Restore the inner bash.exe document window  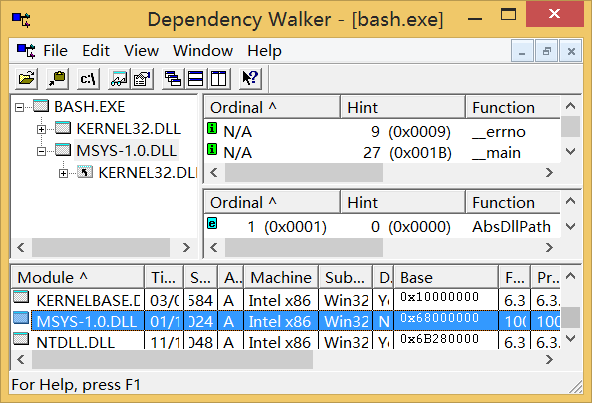pos(547,51)
